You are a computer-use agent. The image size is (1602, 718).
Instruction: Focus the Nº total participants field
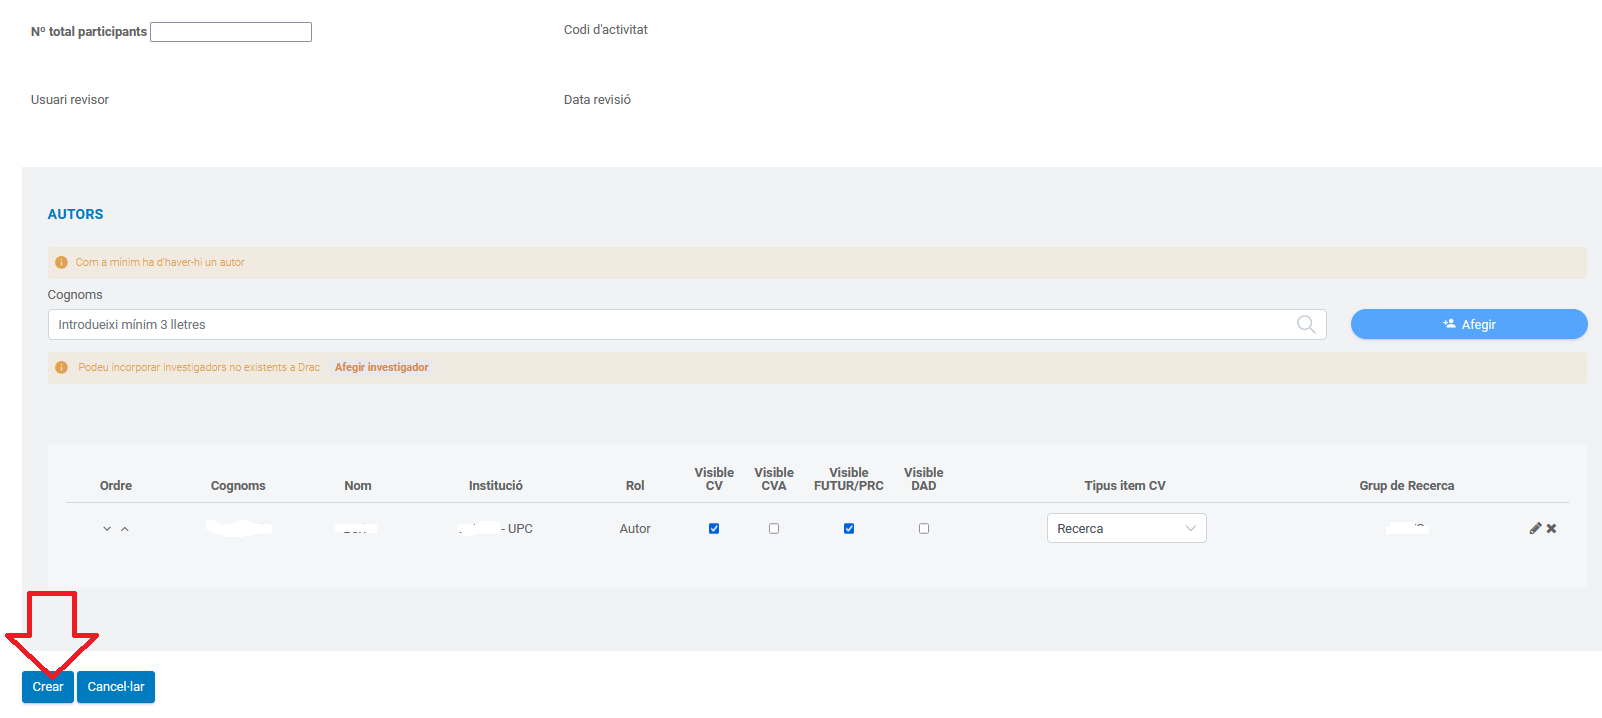[x=231, y=32]
